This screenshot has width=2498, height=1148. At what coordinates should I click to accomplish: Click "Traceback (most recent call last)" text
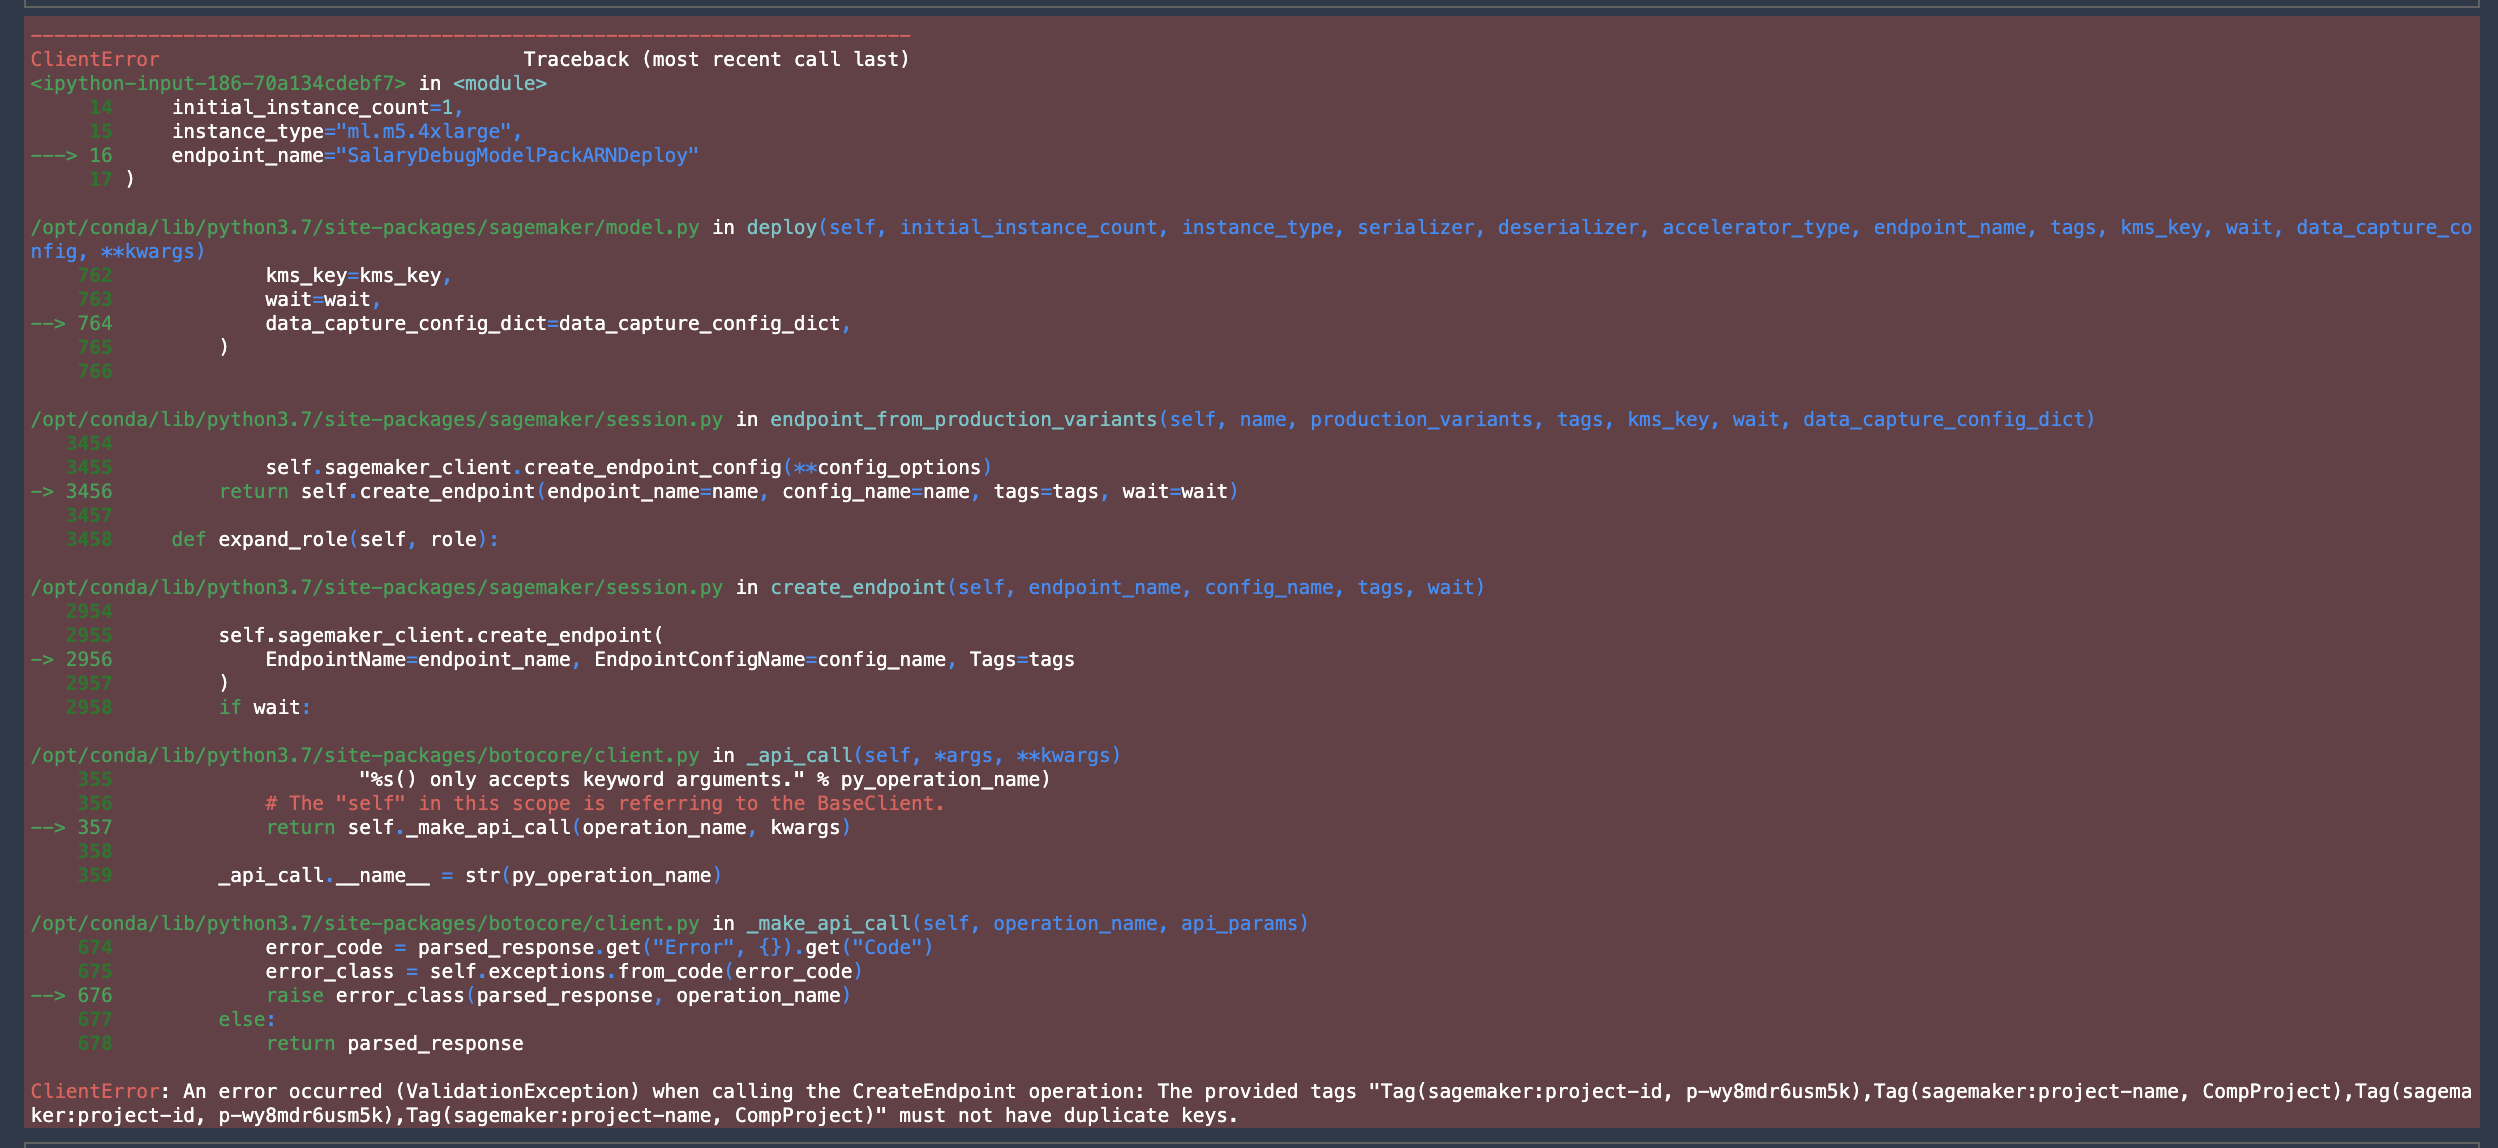tap(717, 59)
